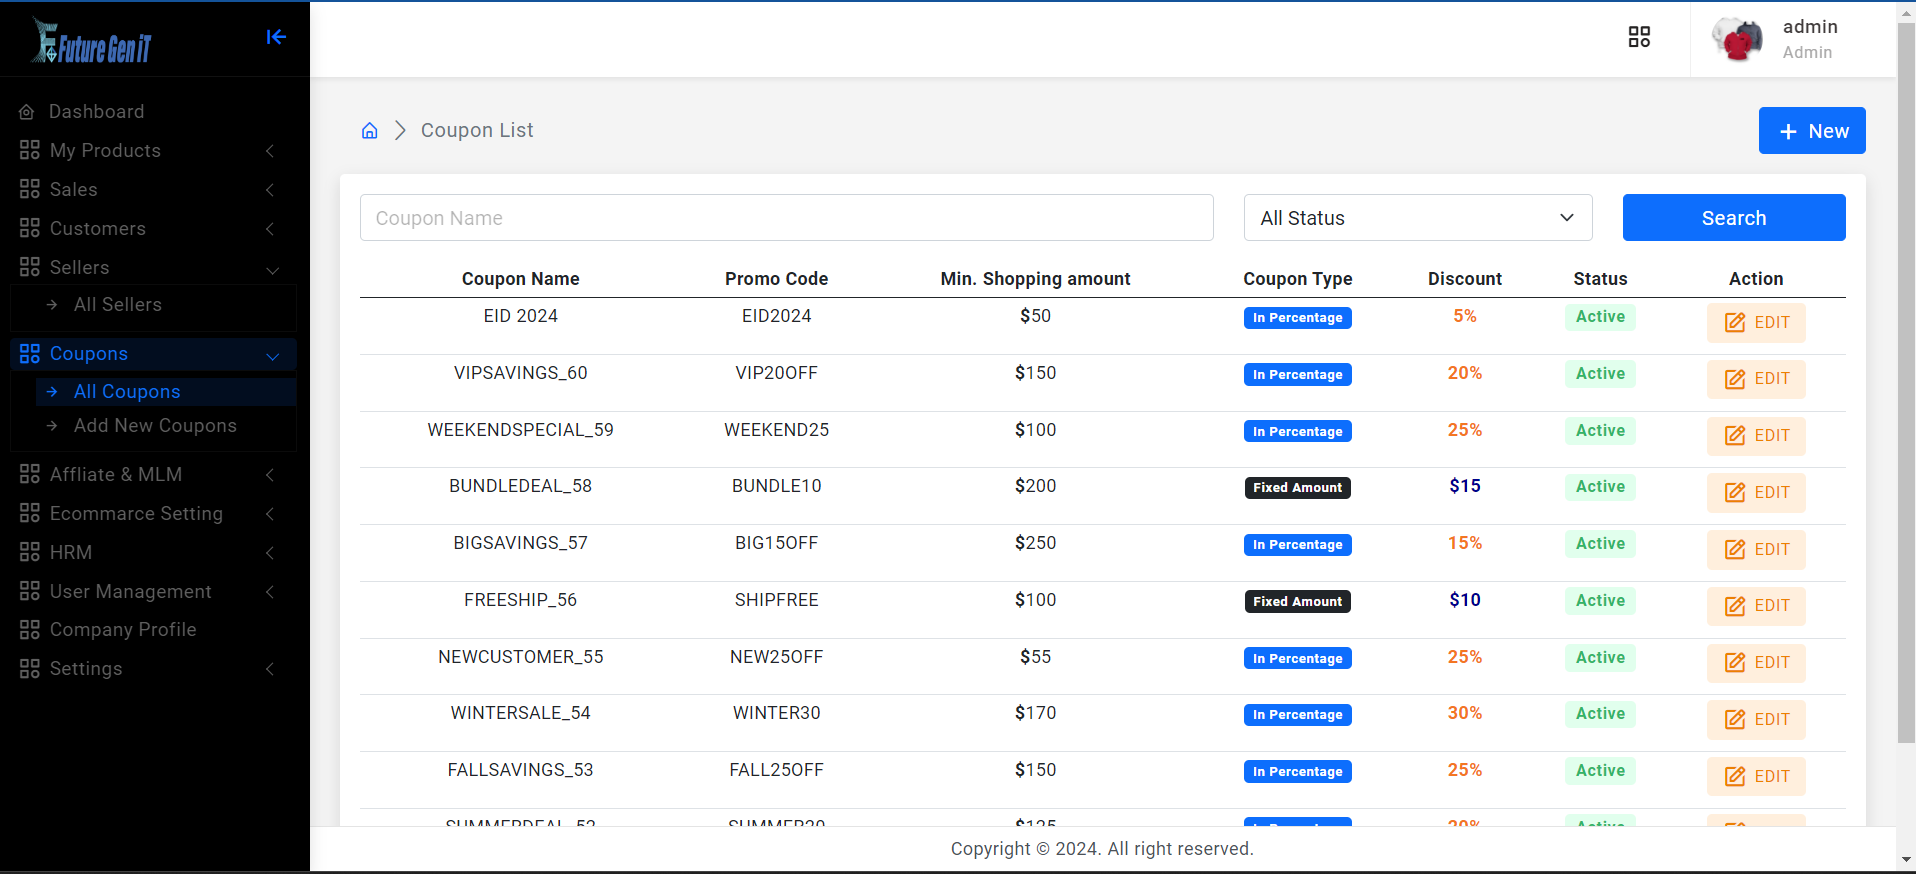Open the Affliate & MLM menu
The height and width of the screenshot is (874, 1916).
tap(116, 475)
